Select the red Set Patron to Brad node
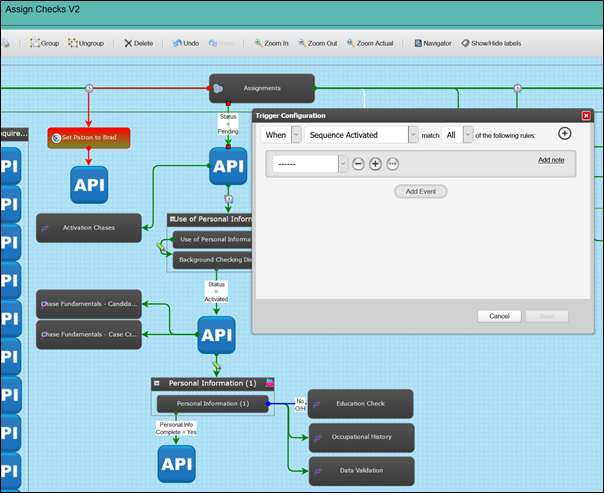 [89, 138]
